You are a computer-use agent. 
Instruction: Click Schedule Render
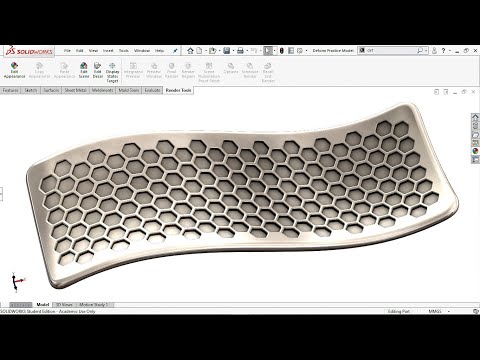(250, 70)
